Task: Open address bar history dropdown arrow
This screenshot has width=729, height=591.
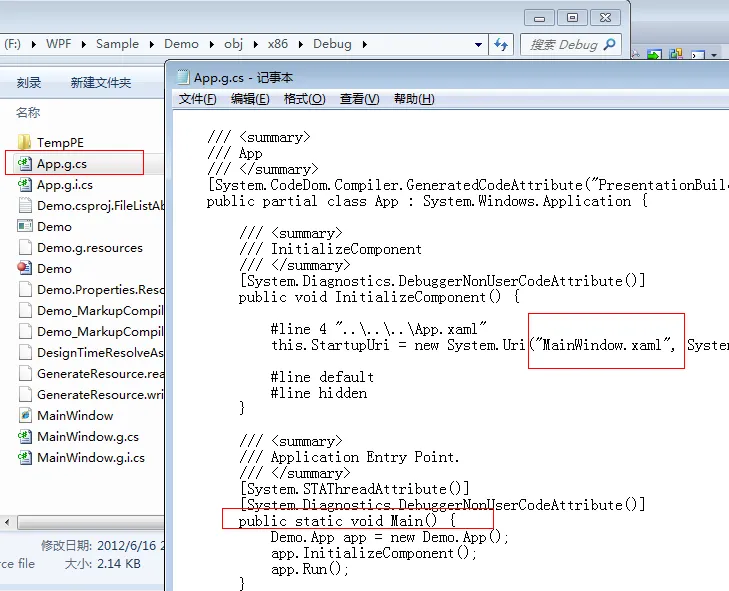Action: tap(478, 45)
